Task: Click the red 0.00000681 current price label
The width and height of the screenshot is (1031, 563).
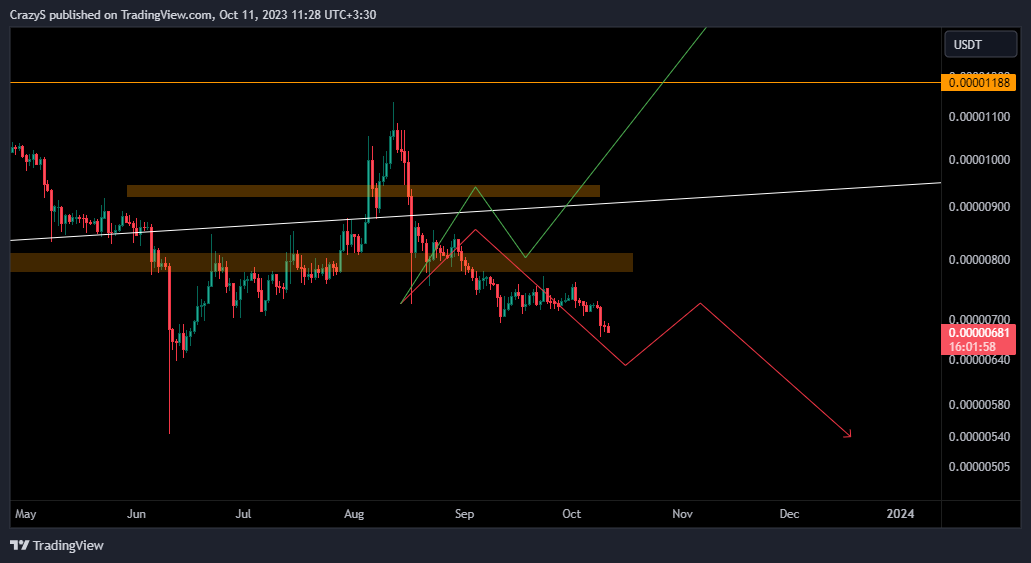Action: coord(978,333)
